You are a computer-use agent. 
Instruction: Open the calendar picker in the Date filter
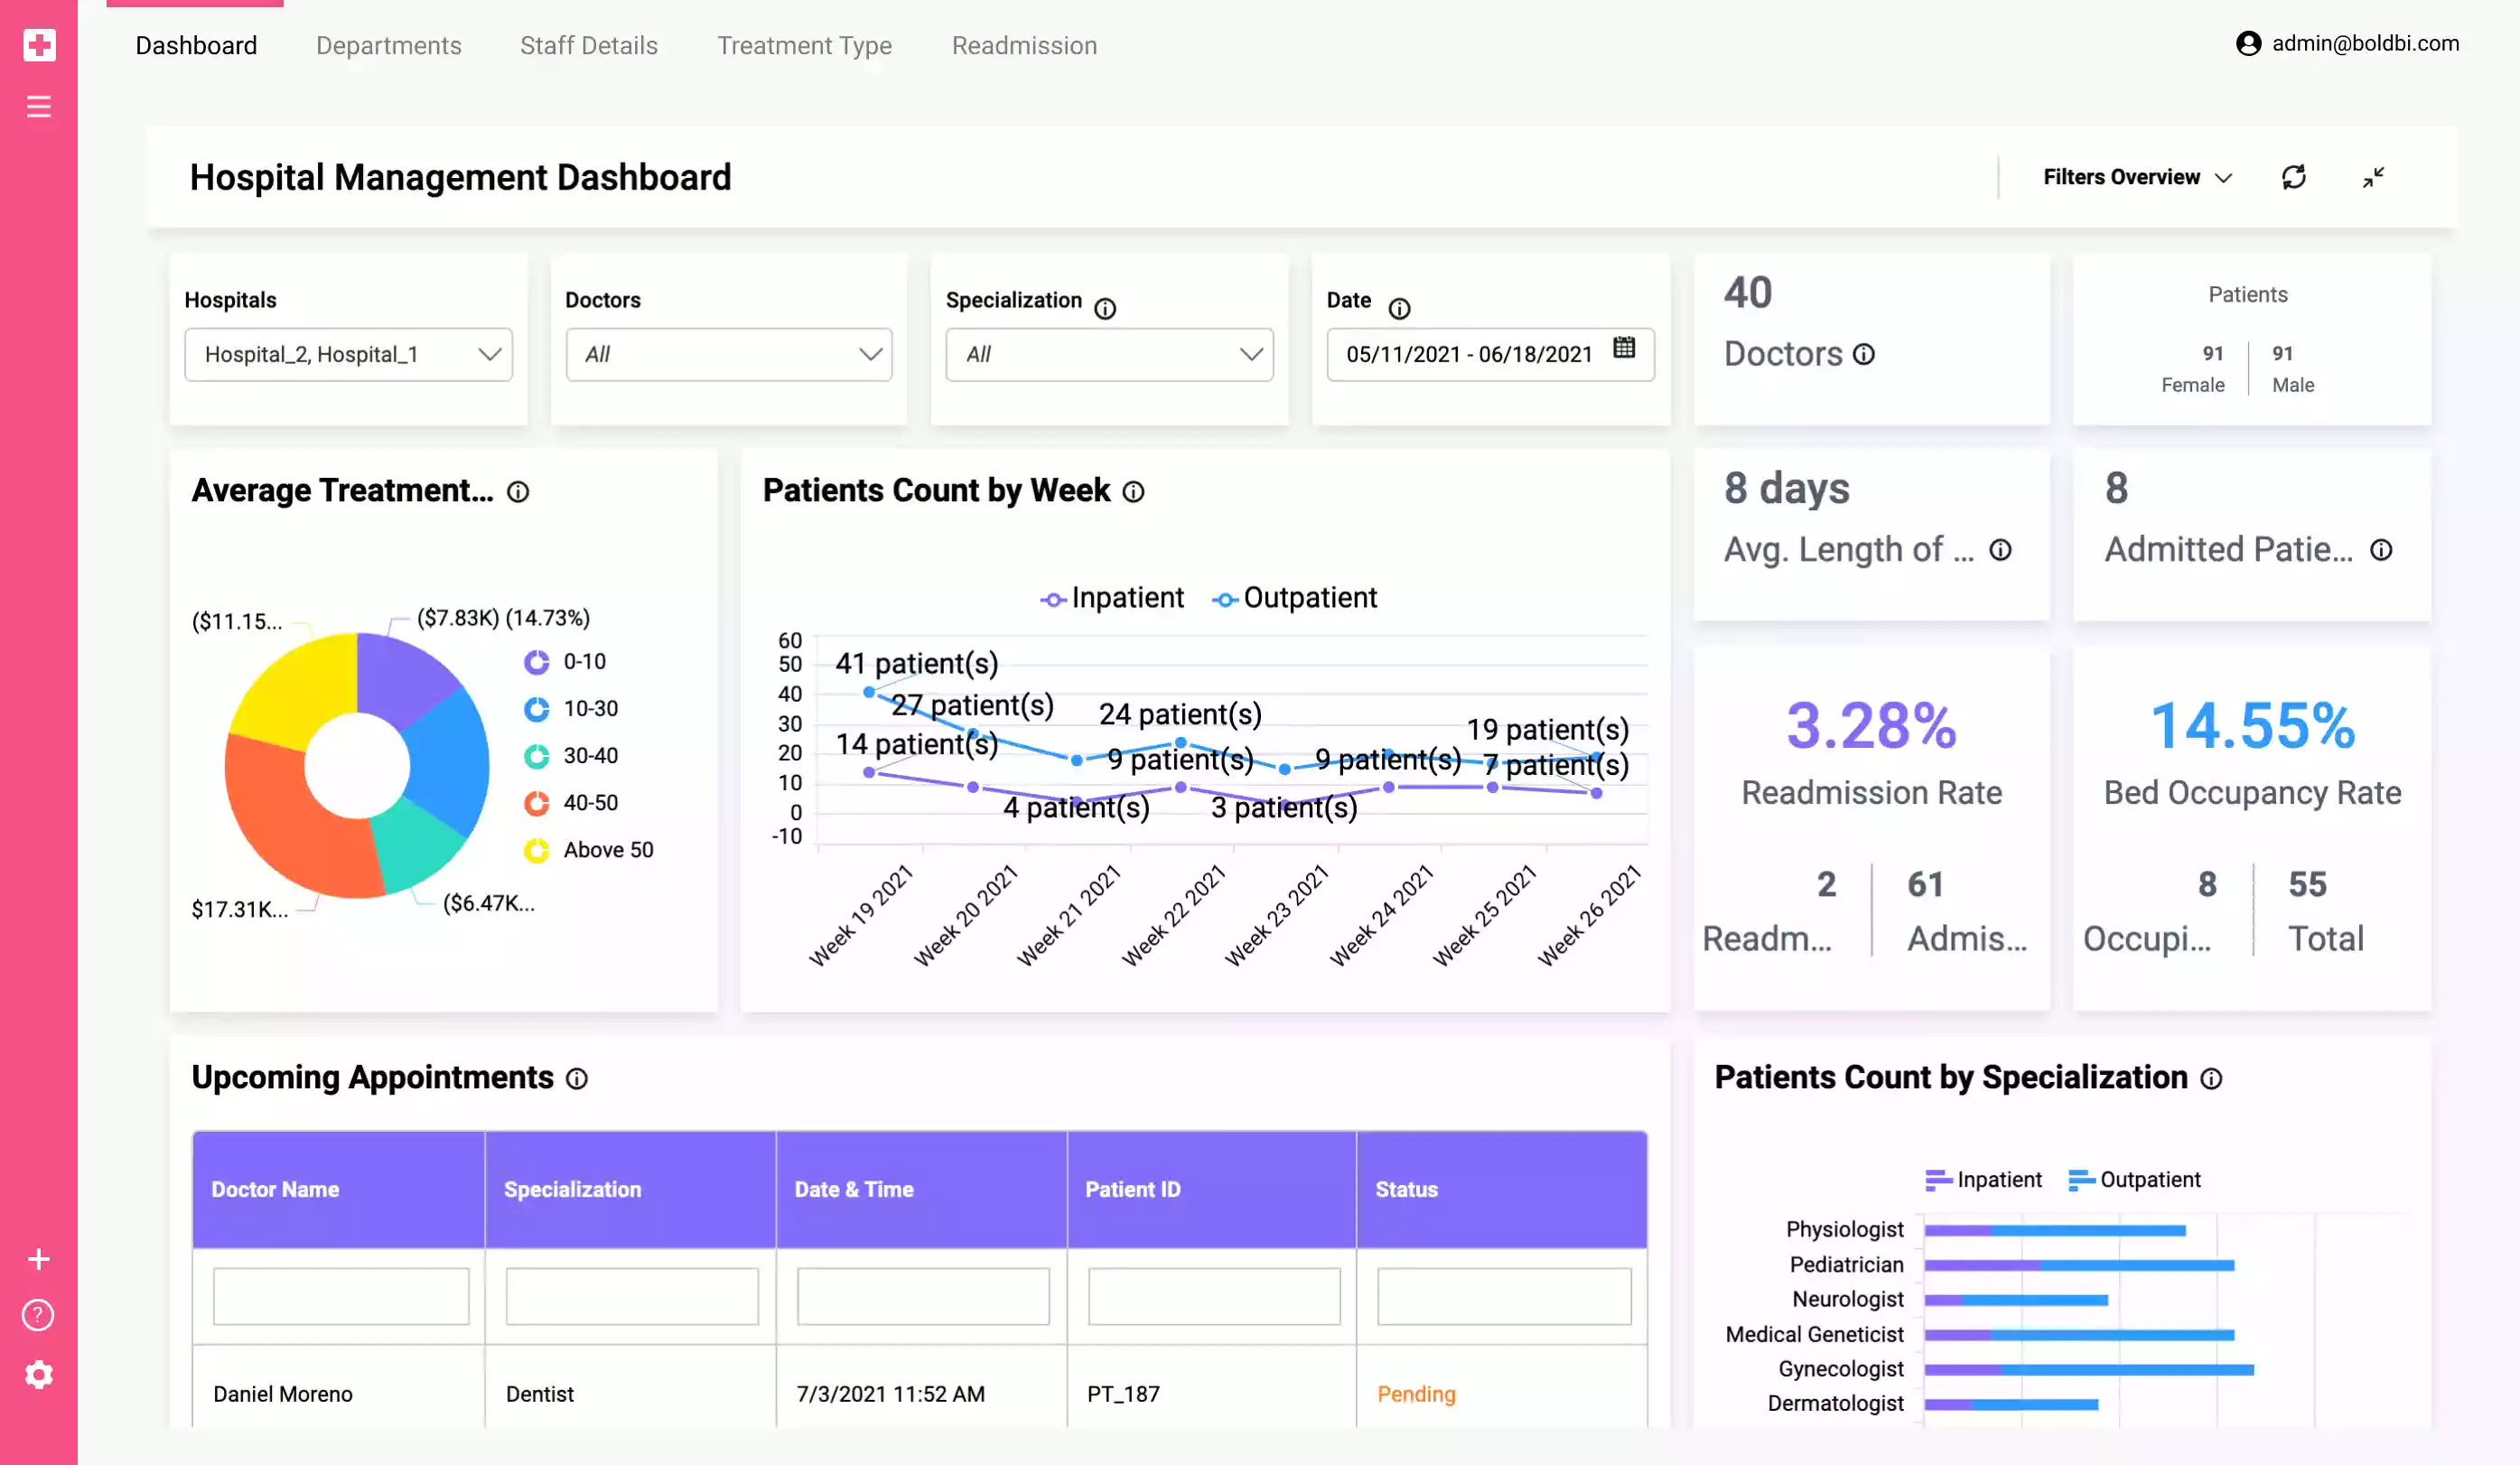pos(1625,353)
